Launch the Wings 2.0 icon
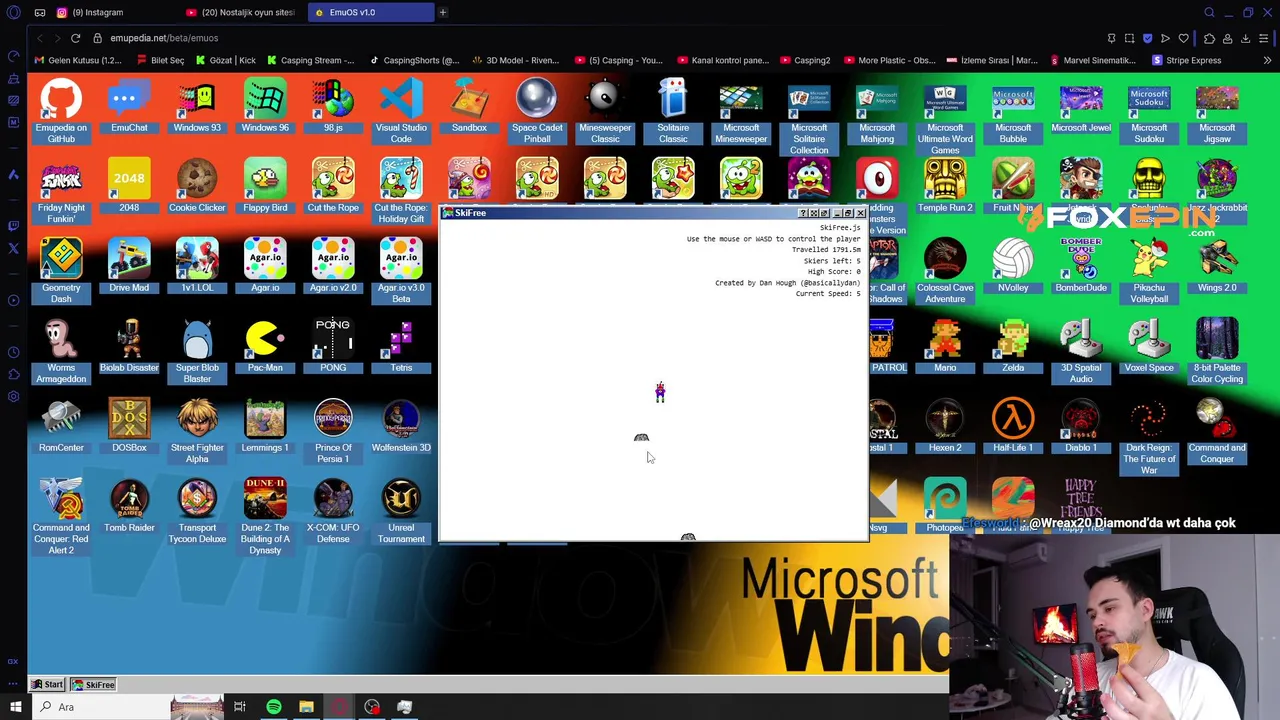This screenshot has height=720, width=1280. pyautogui.click(x=1217, y=266)
